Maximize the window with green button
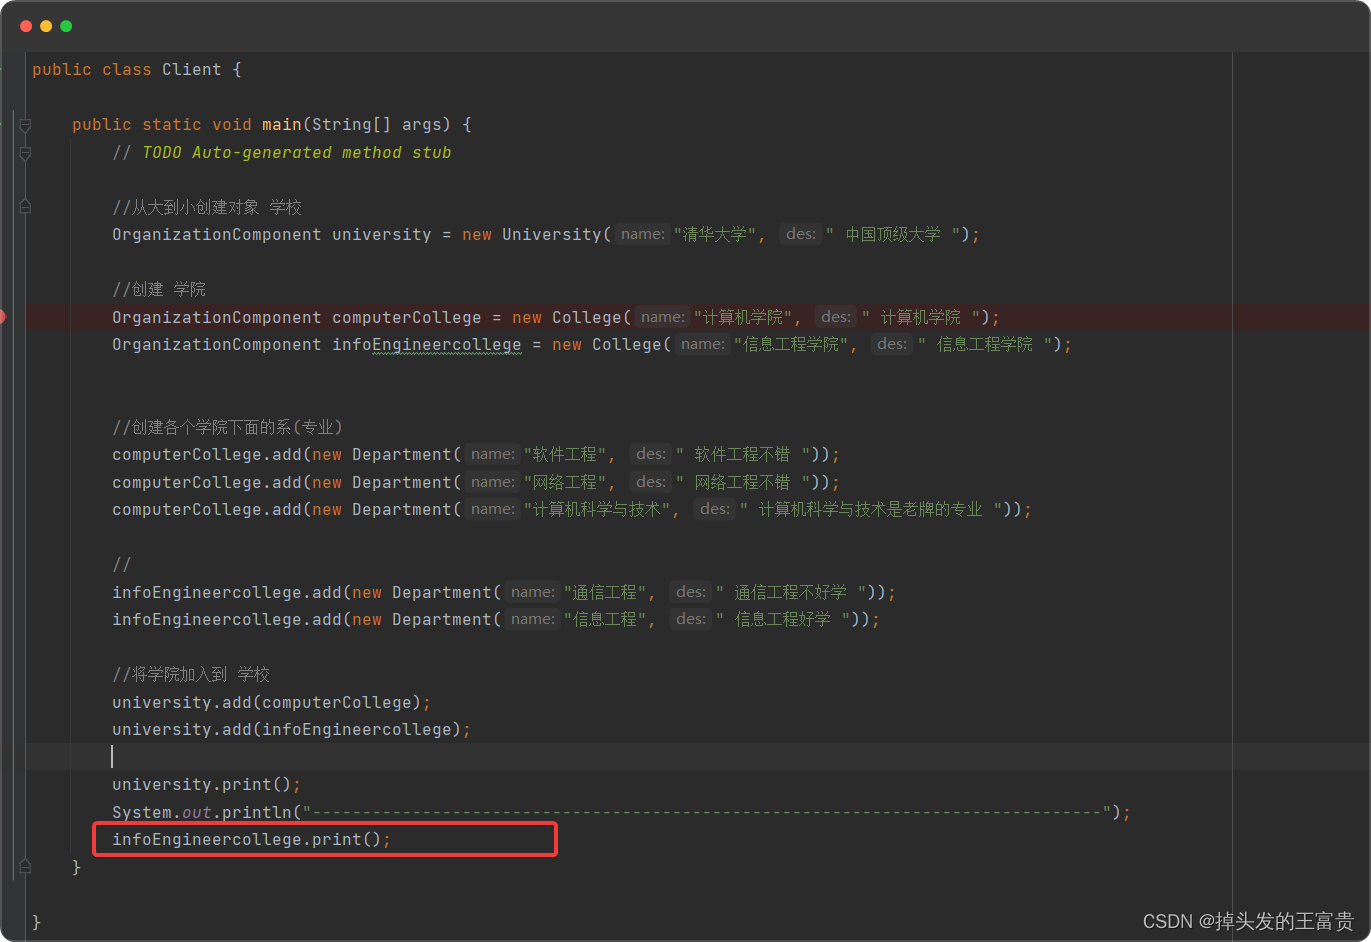The height and width of the screenshot is (942, 1371). pyautogui.click(x=66, y=26)
